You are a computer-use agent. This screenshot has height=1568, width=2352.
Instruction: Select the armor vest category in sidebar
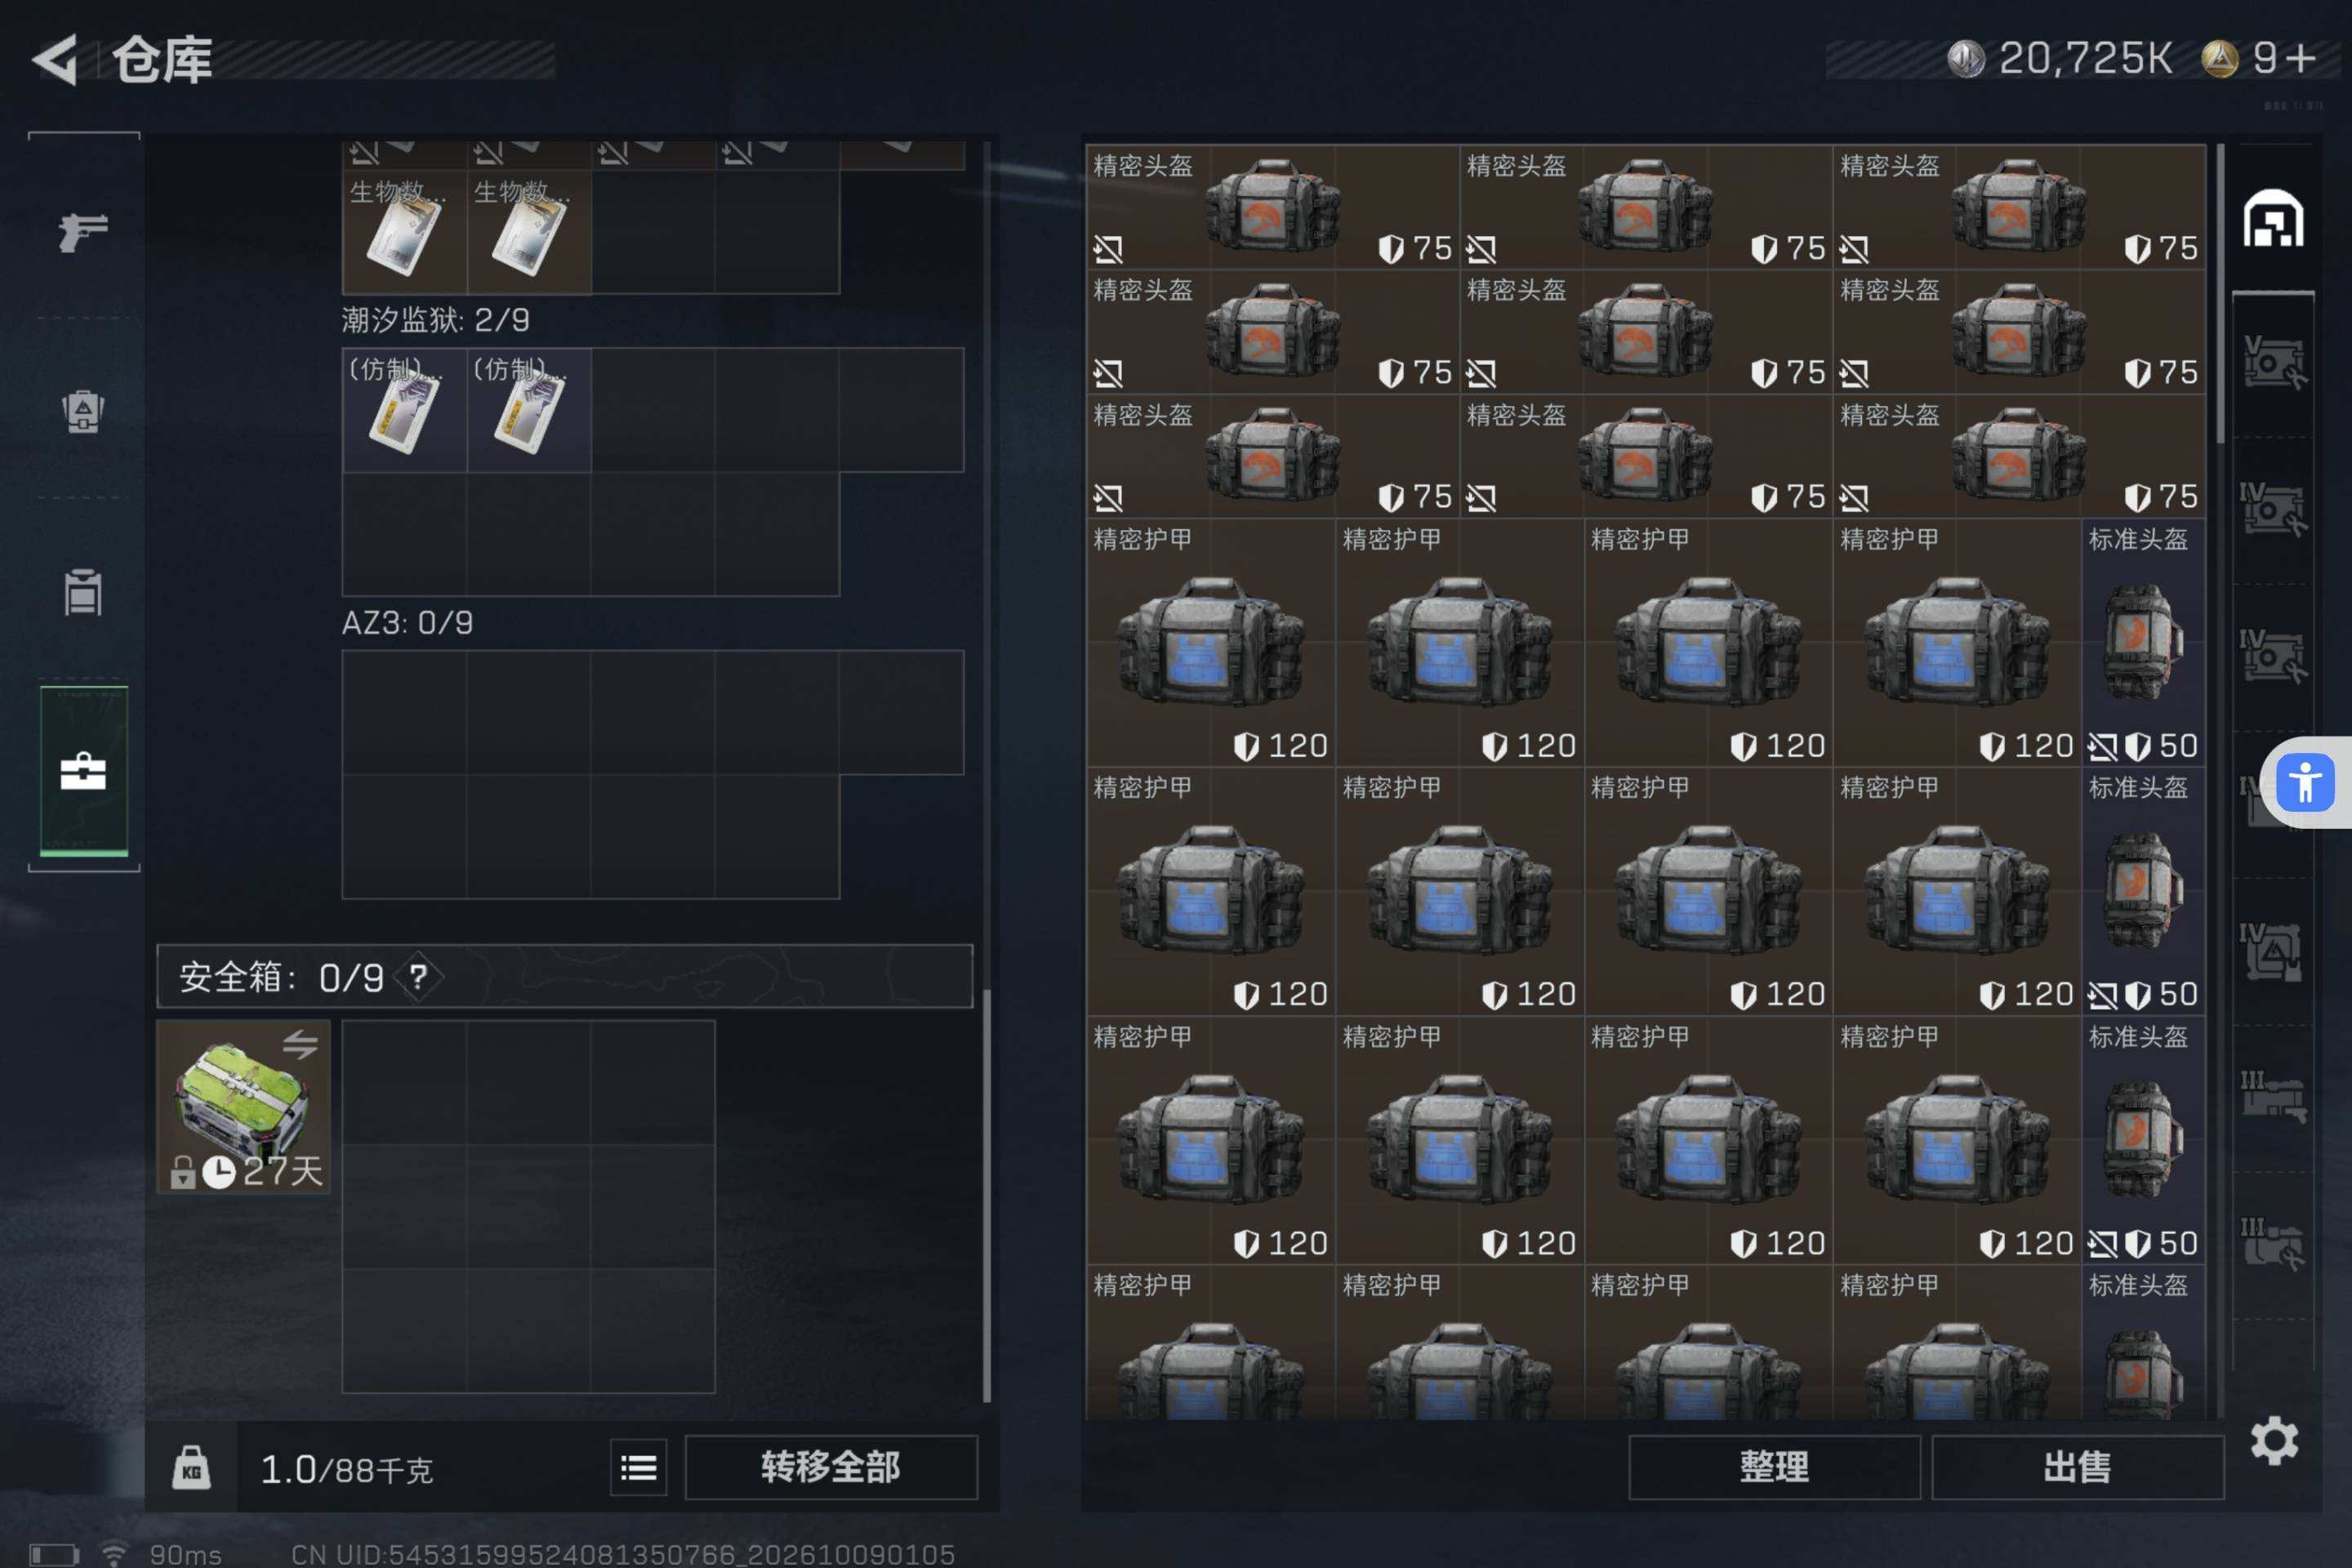pyautogui.click(x=83, y=411)
